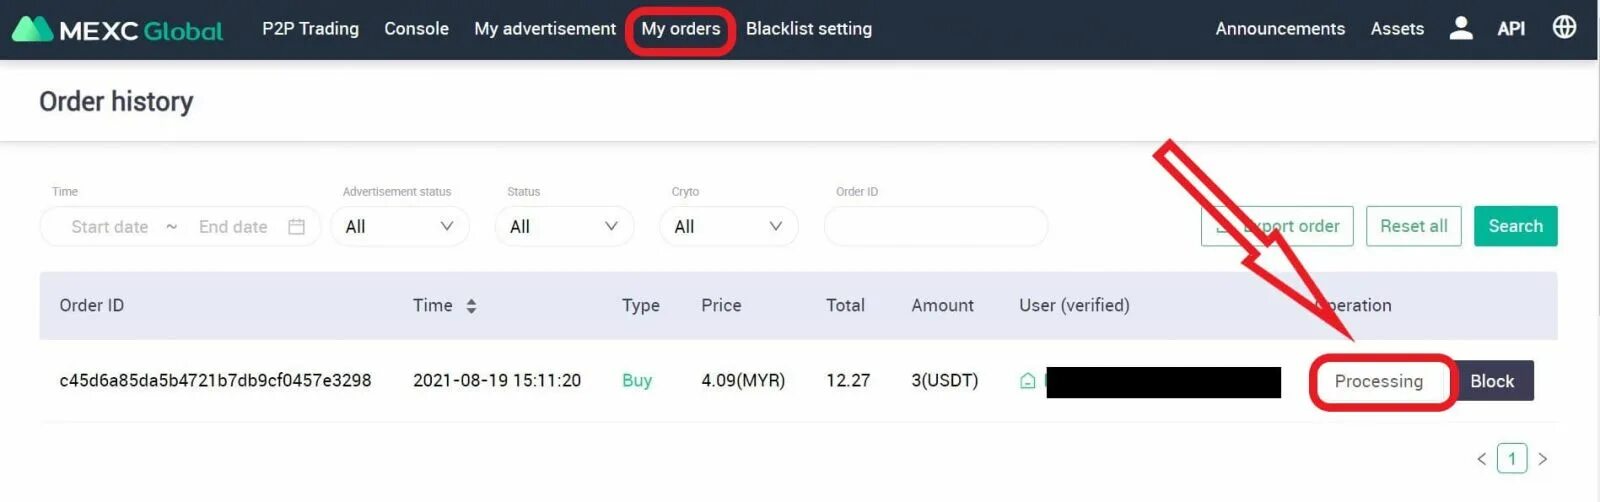Click the verified merchant icon
The width and height of the screenshot is (1600, 502).
[x=1027, y=381]
